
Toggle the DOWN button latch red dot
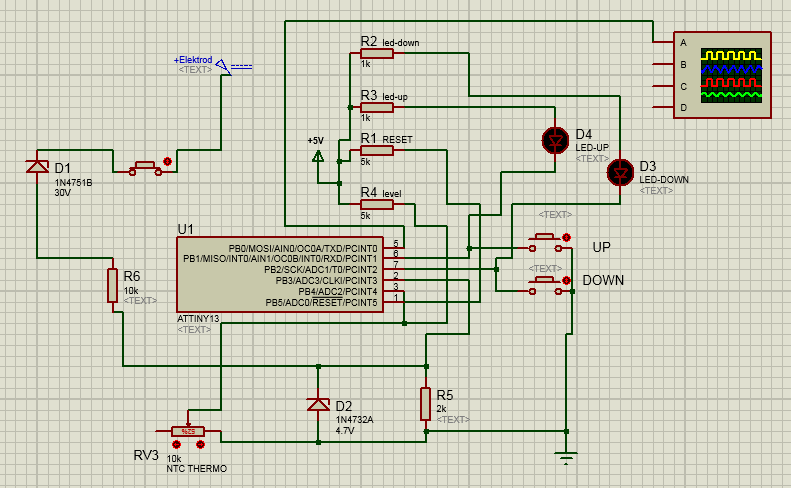tap(567, 280)
